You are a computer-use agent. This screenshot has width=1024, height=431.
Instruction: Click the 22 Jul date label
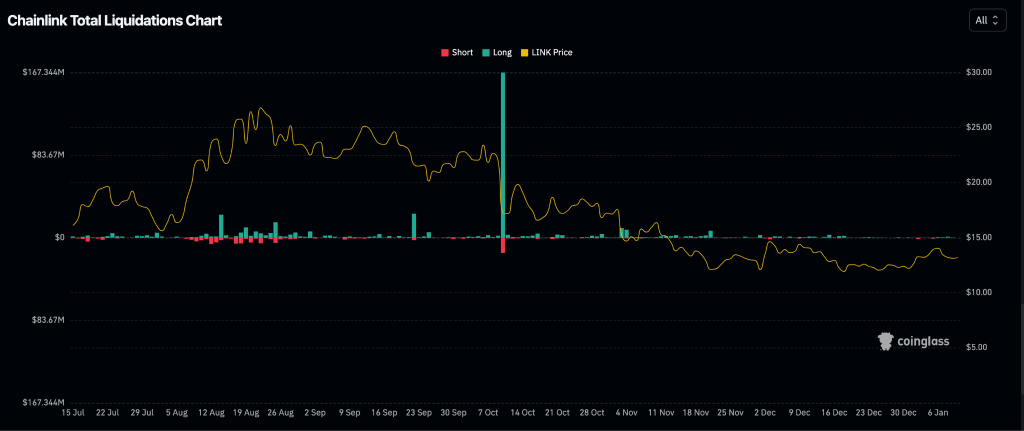108,413
